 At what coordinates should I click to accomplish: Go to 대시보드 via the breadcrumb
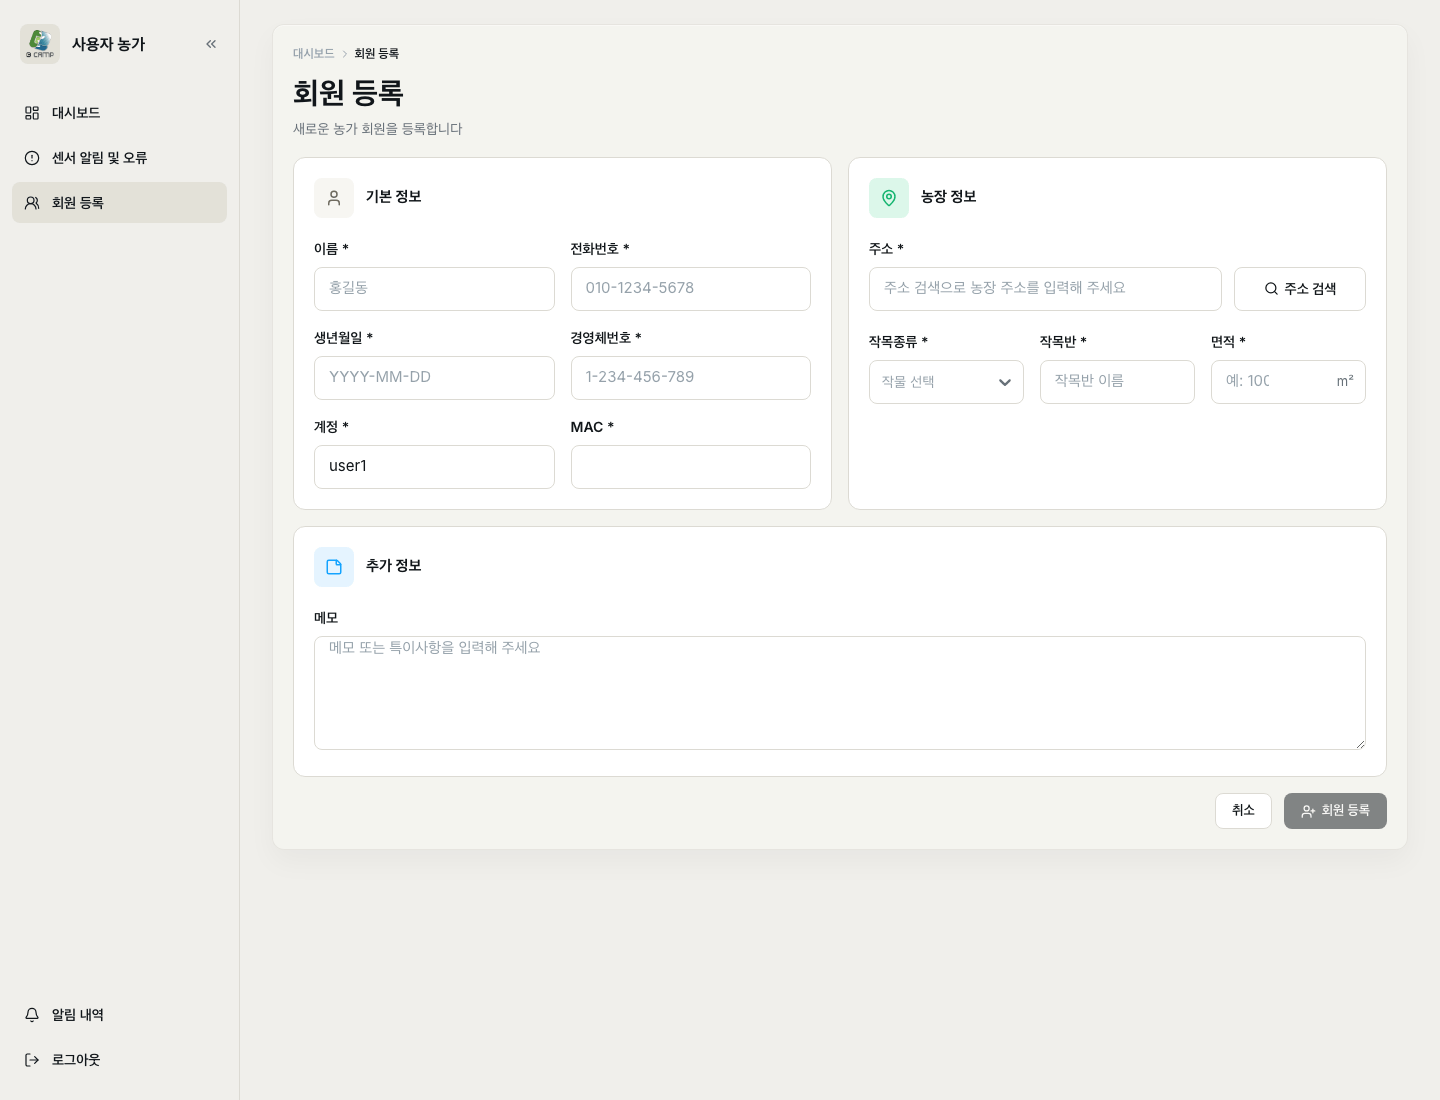point(314,54)
